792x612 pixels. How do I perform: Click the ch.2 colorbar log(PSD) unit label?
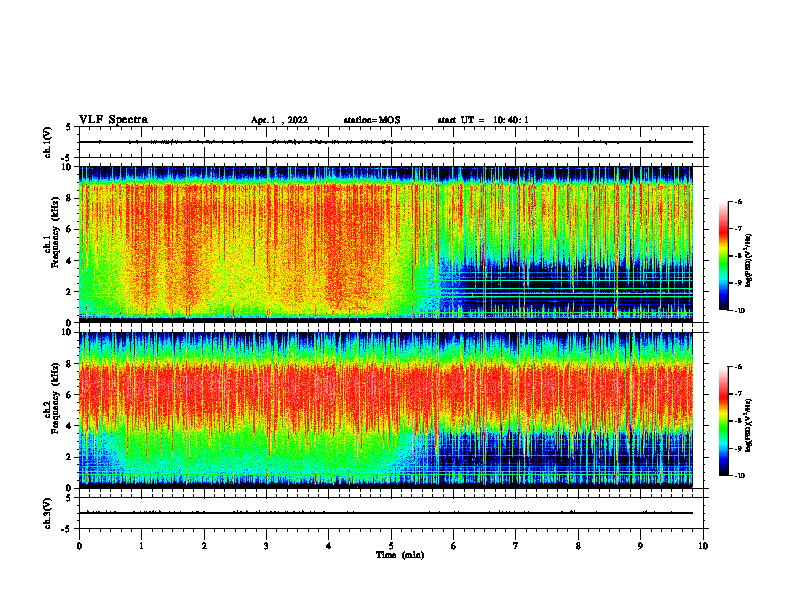pyautogui.click(x=749, y=426)
